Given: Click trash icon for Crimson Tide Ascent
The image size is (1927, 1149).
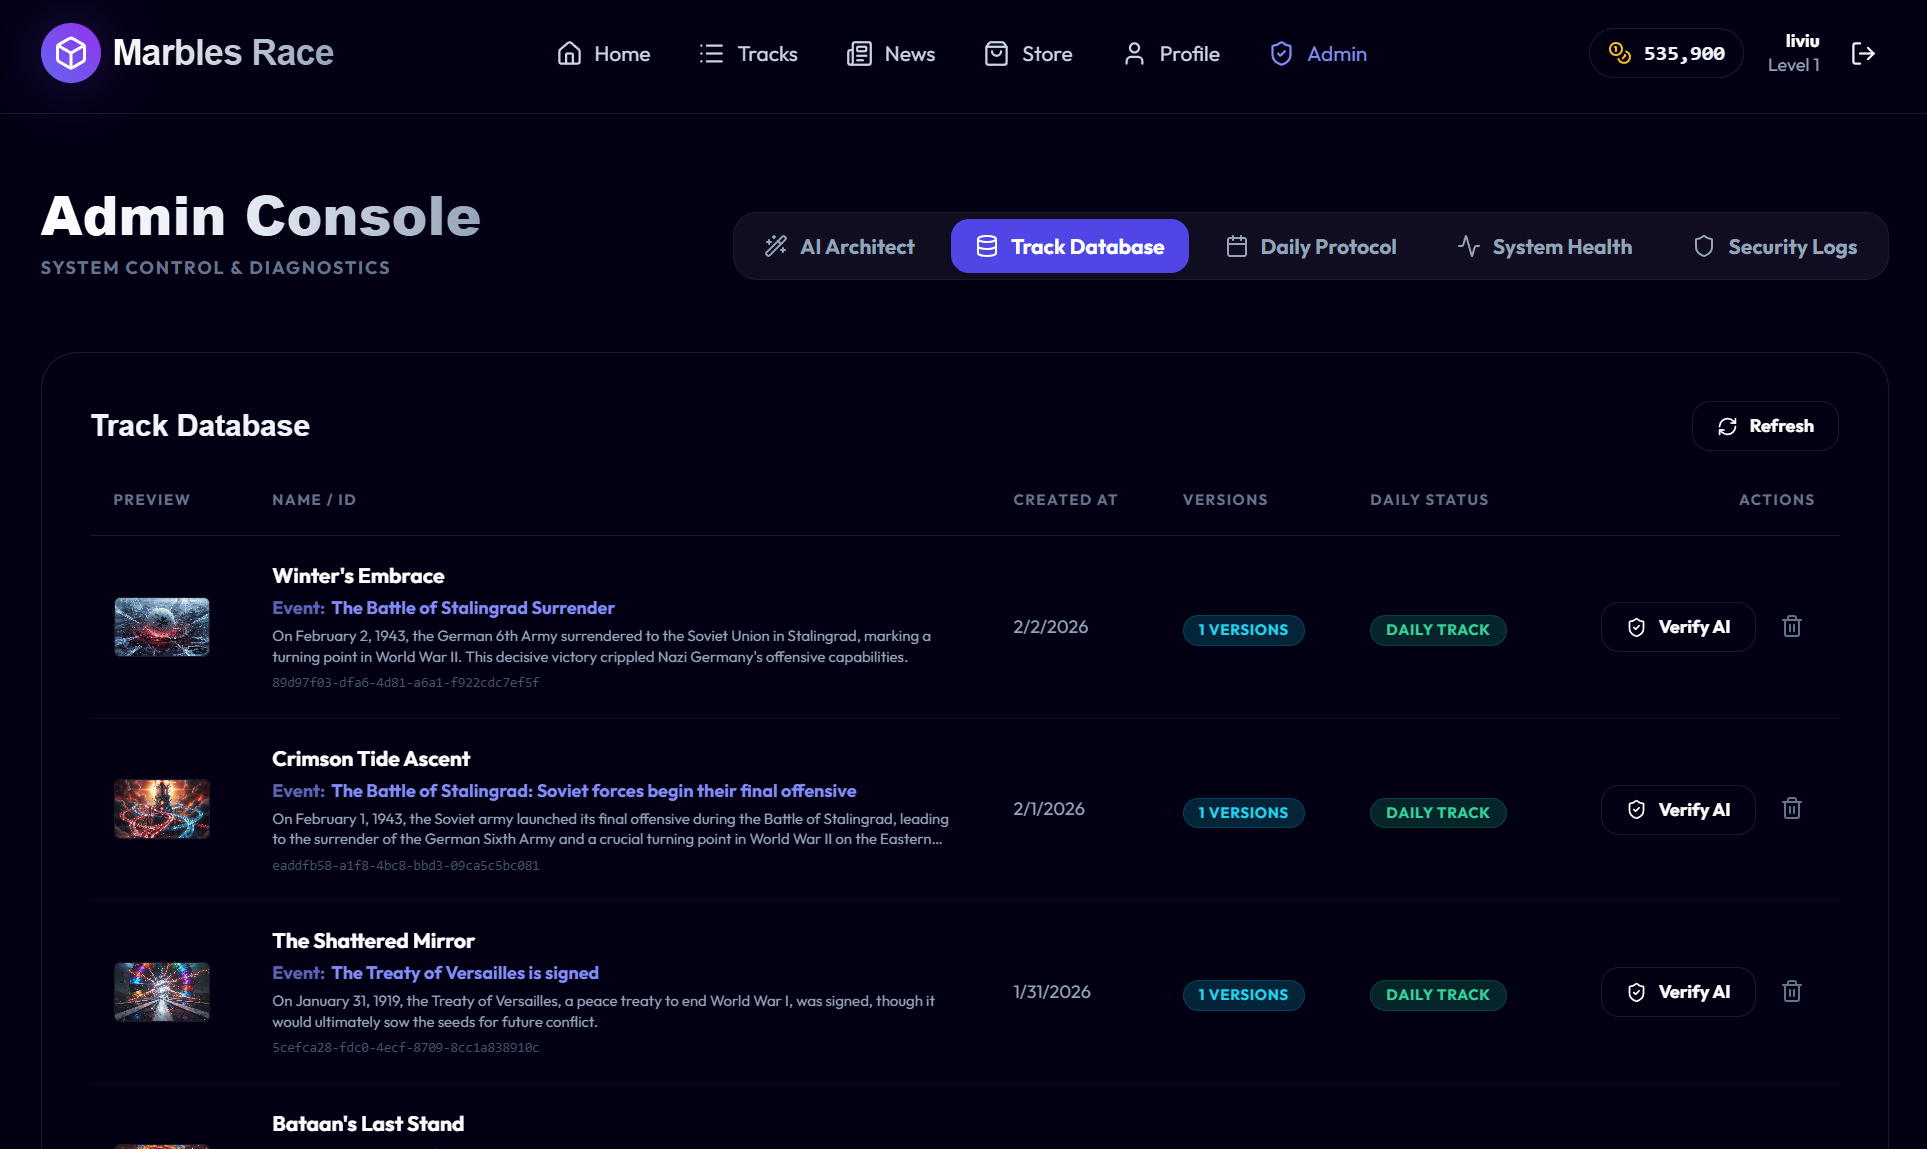Looking at the screenshot, I should click(x=1791, y=809).
